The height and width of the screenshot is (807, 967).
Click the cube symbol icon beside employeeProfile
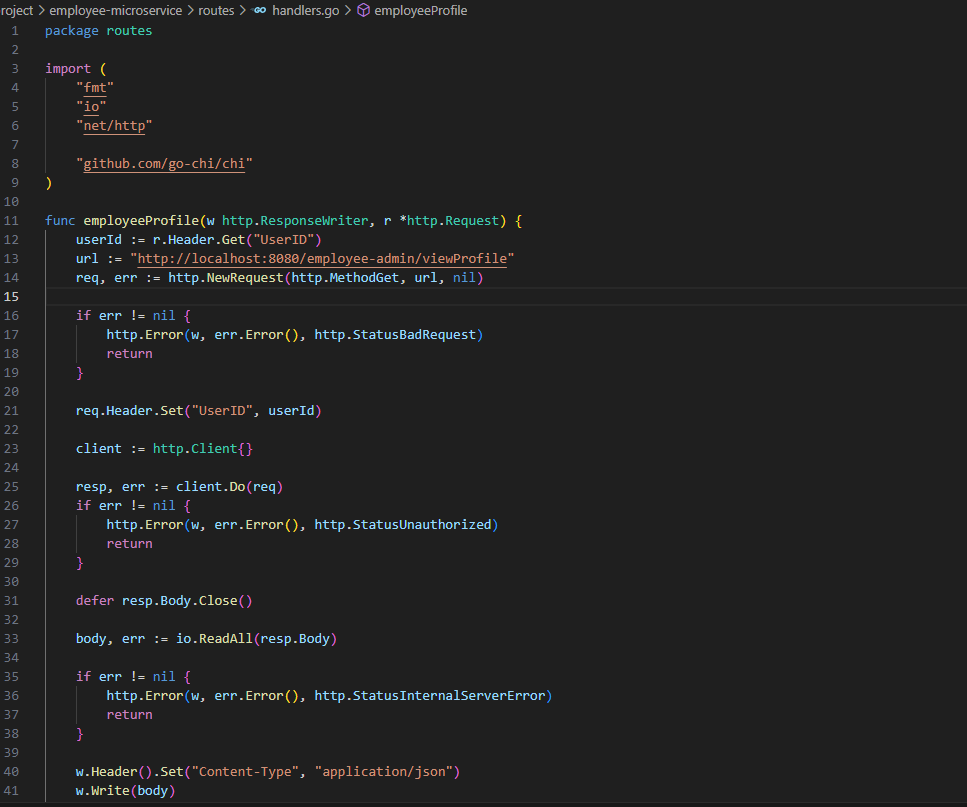click(x=364, y=10)
